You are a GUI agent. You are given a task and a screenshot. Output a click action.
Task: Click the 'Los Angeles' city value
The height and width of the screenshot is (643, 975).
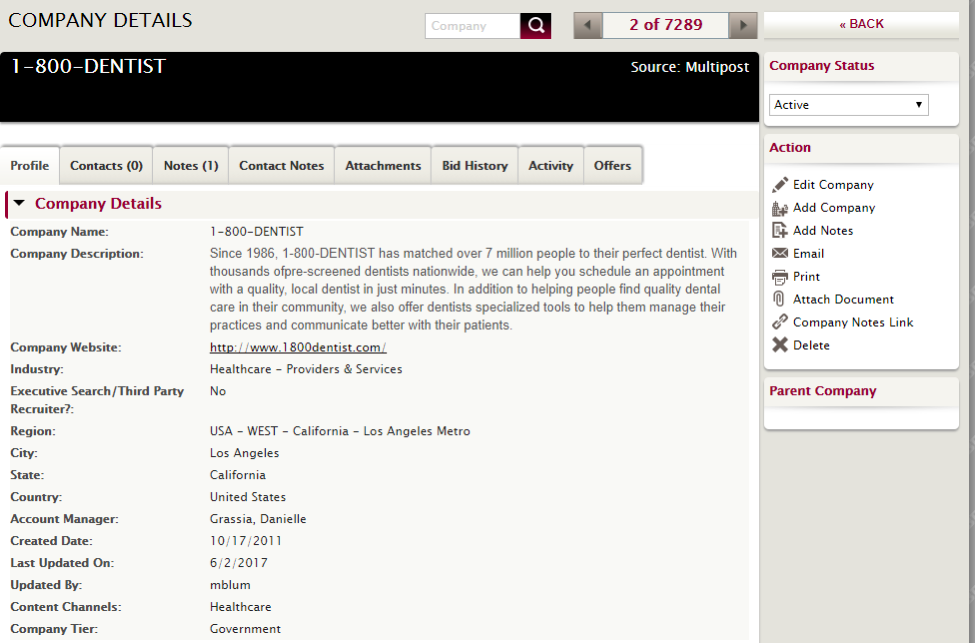[x=244, y=453]
